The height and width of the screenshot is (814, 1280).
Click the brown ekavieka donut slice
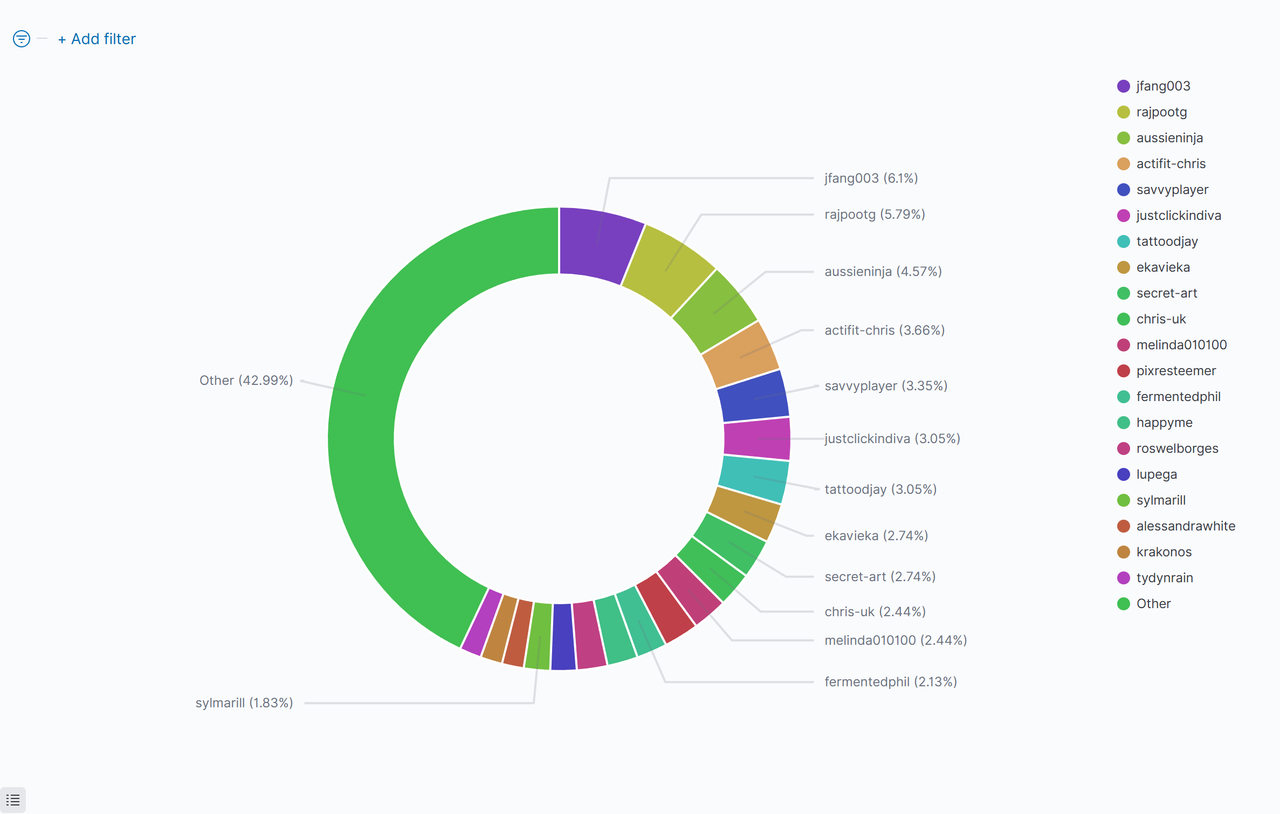744,513
